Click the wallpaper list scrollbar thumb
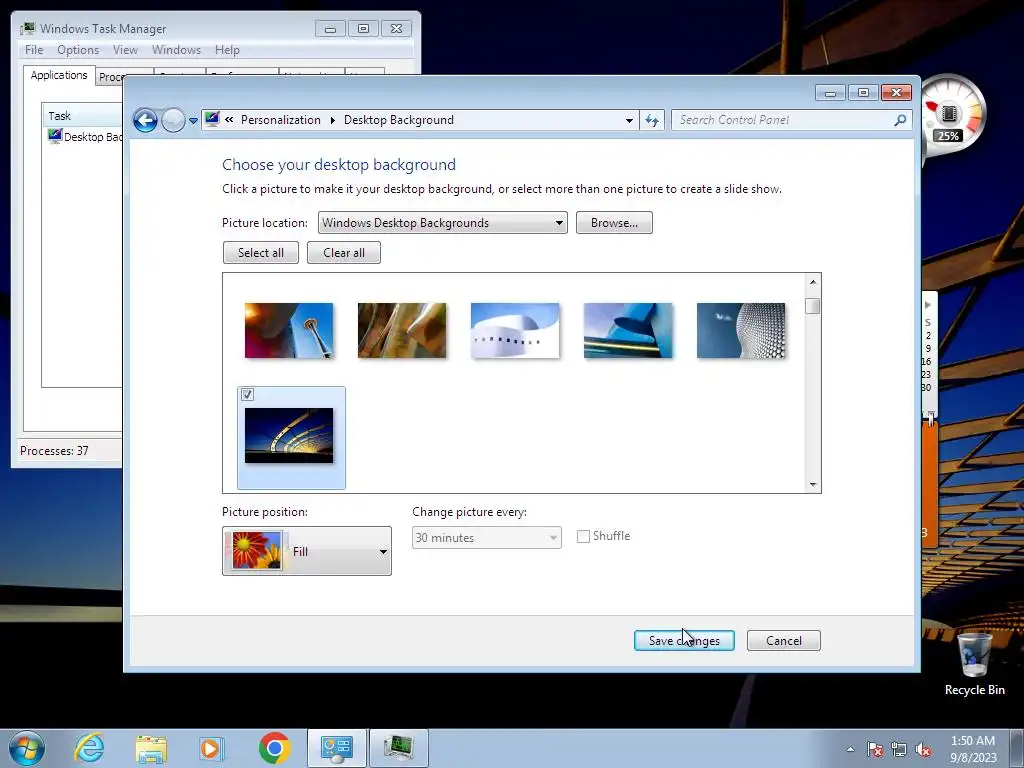This screenshot has width=1024, height=768. [813, 306]
